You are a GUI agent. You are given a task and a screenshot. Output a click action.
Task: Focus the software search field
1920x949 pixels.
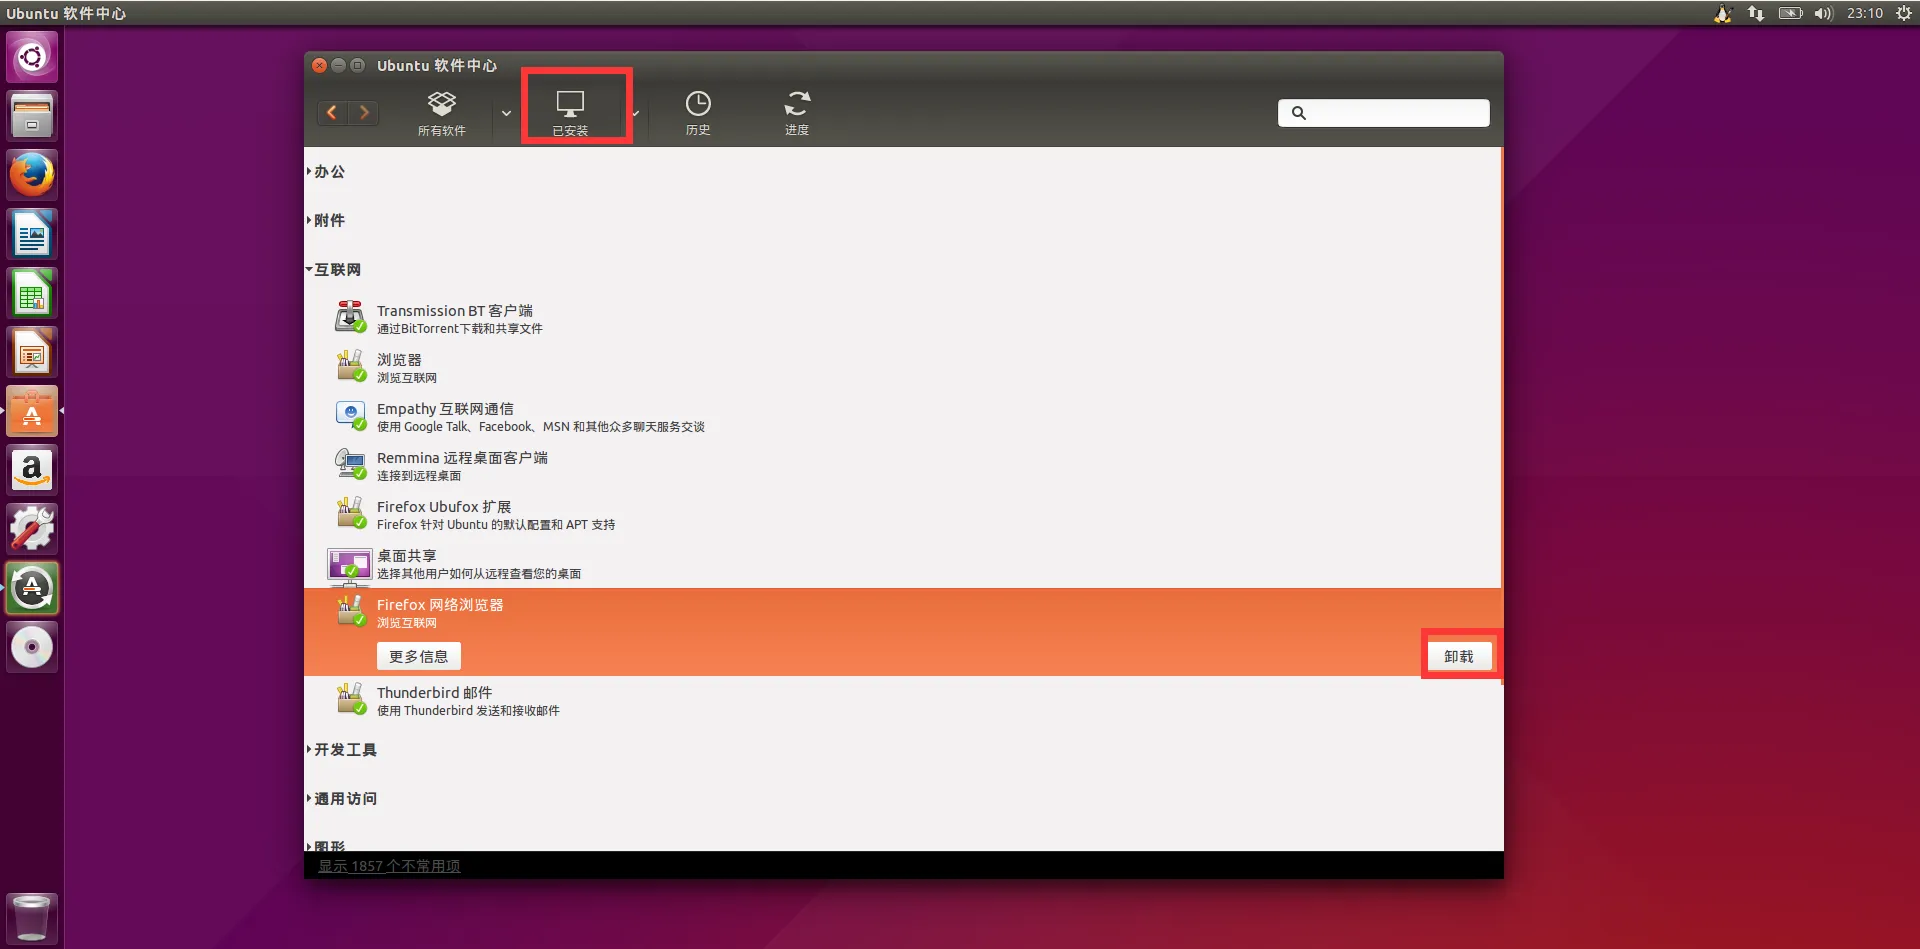click(x=1383, y=113)
